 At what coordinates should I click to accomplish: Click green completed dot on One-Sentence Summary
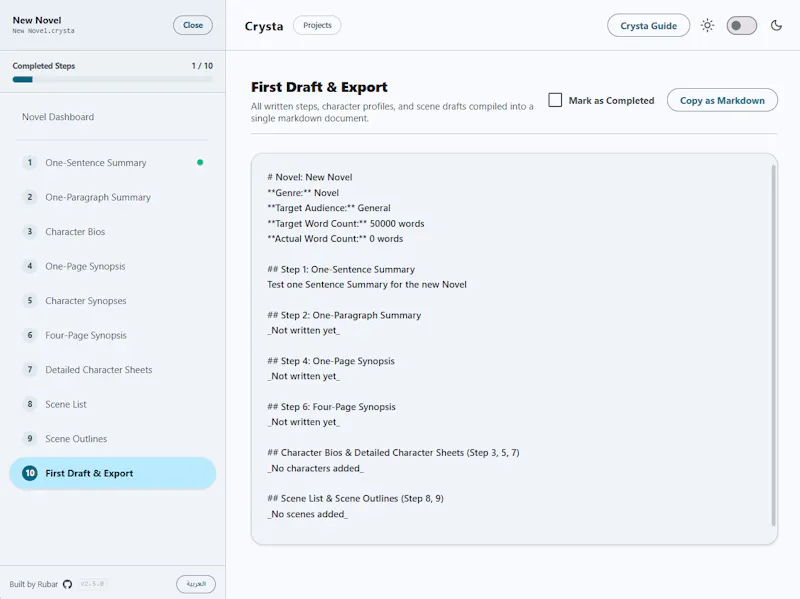tap(200, 162)
